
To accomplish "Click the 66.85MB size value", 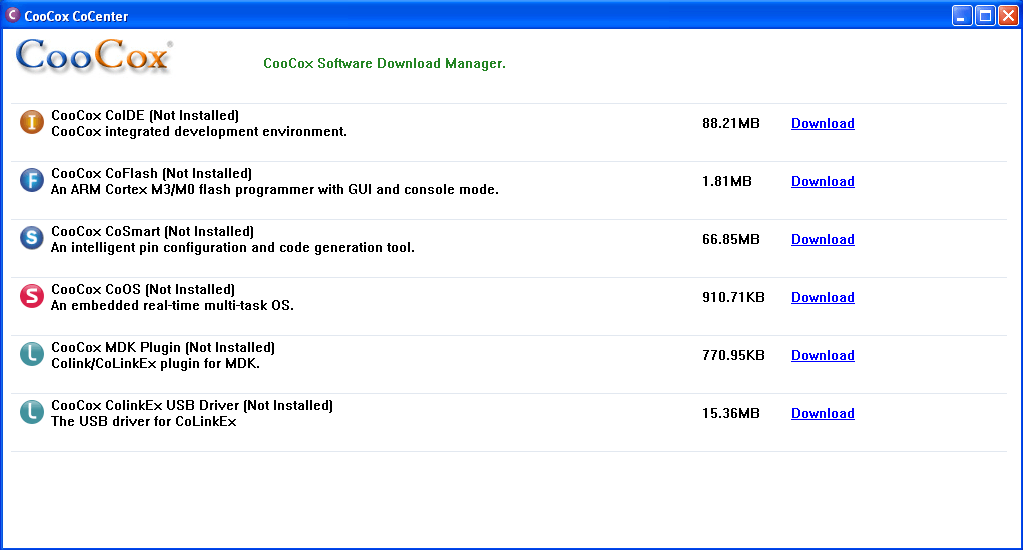I will pyautogui.click(x=731, y=239).
